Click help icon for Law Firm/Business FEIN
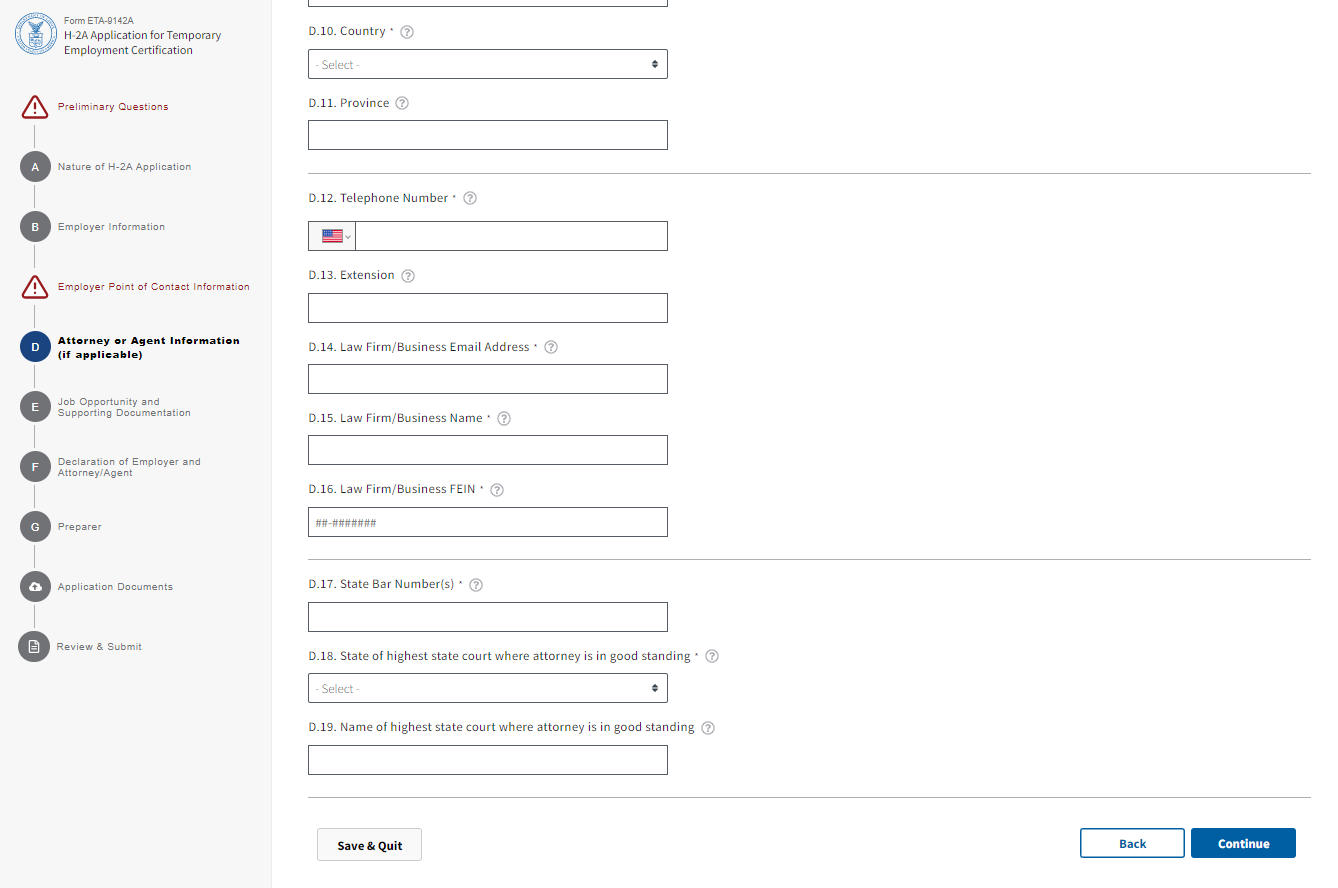 point(497,490)
